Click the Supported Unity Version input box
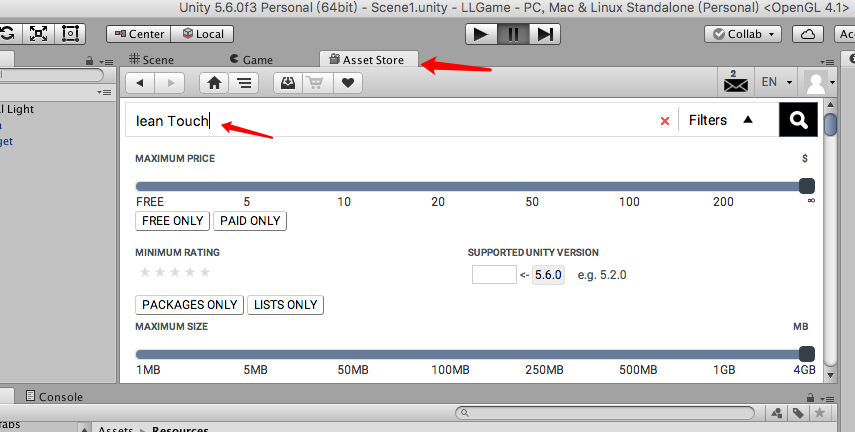Viewport: 855px width, 432px height. point(494,274)
